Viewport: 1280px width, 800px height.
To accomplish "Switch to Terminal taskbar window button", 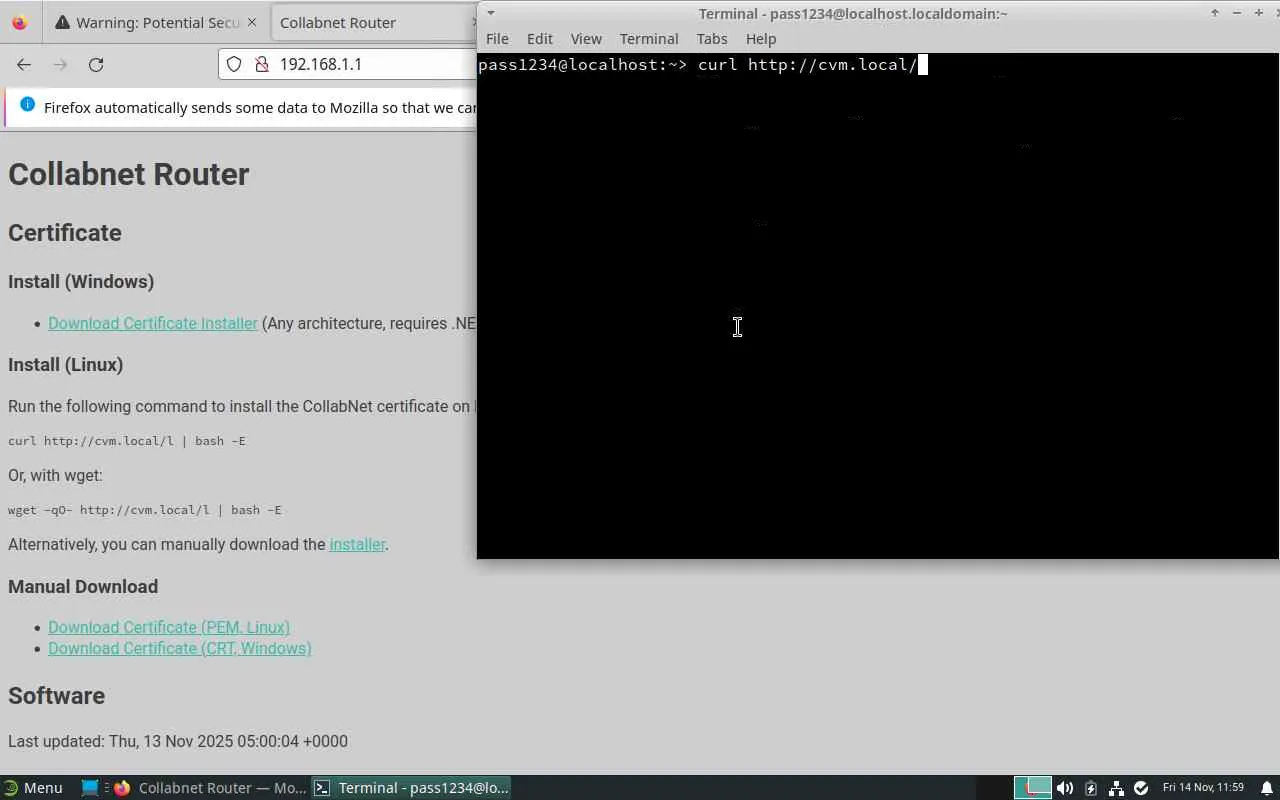I will tap(412, 788).
